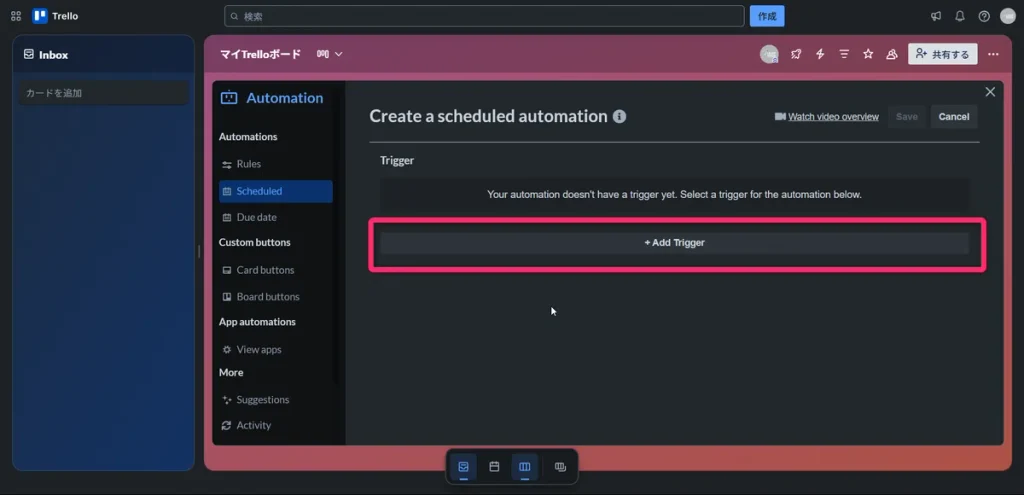Open the automation lightning bolt icon

tap(820, 54)
